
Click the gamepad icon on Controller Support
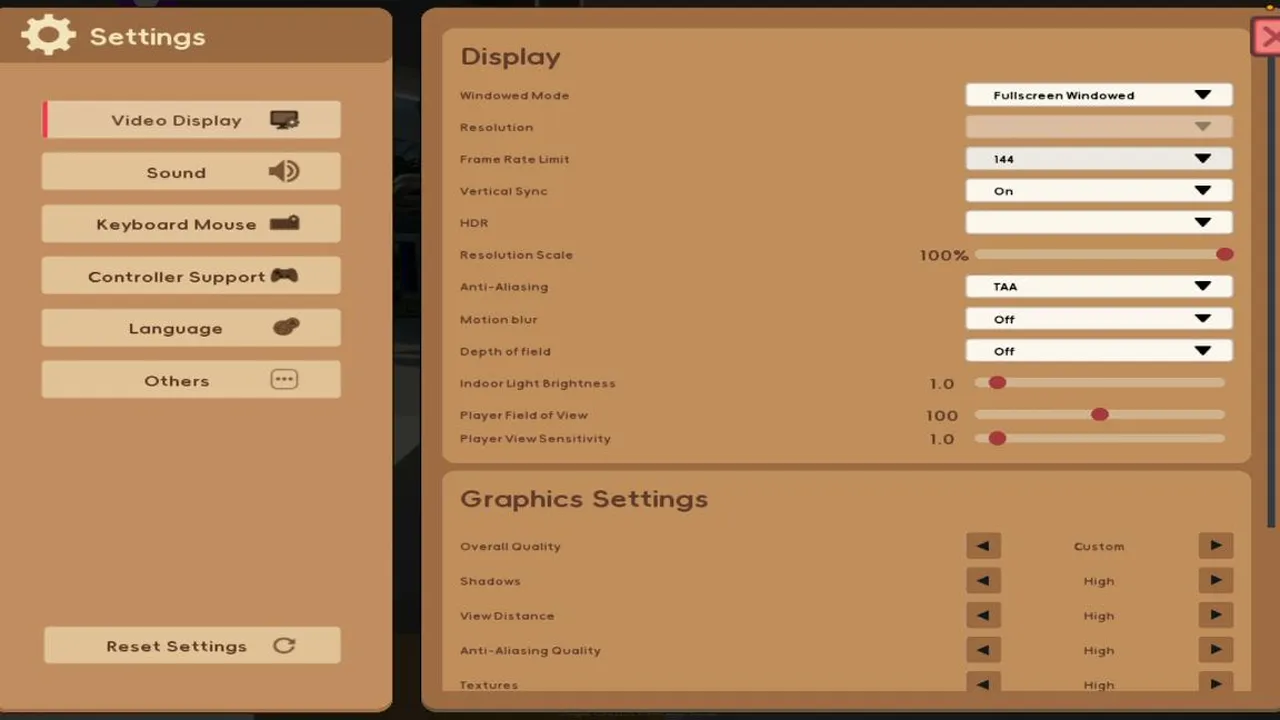click(284, 276)
